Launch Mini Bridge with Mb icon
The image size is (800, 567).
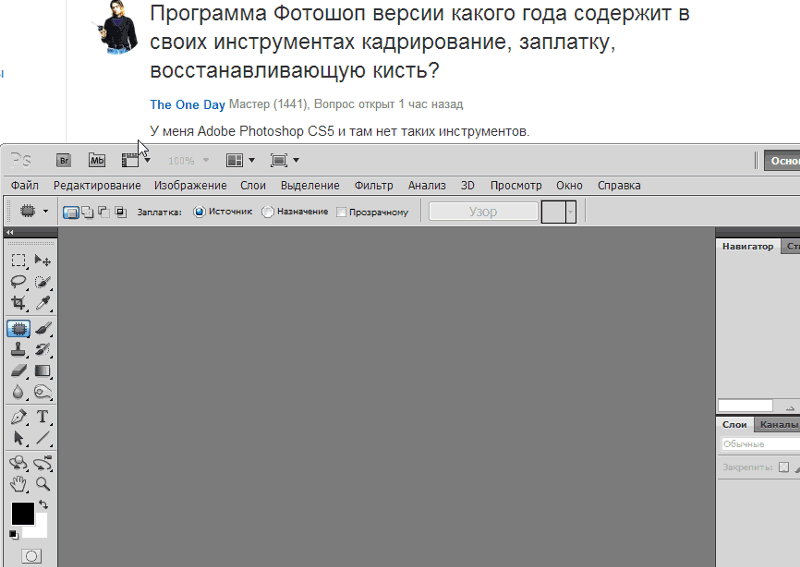point(96,160)
